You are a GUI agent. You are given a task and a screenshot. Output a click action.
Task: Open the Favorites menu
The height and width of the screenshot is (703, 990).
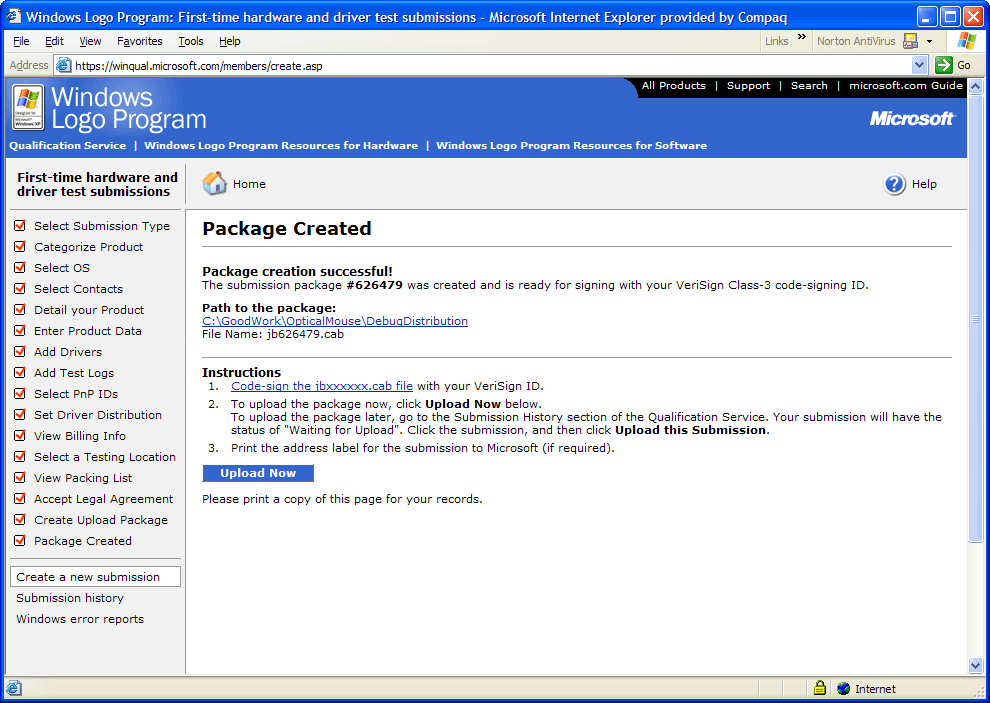139,41
